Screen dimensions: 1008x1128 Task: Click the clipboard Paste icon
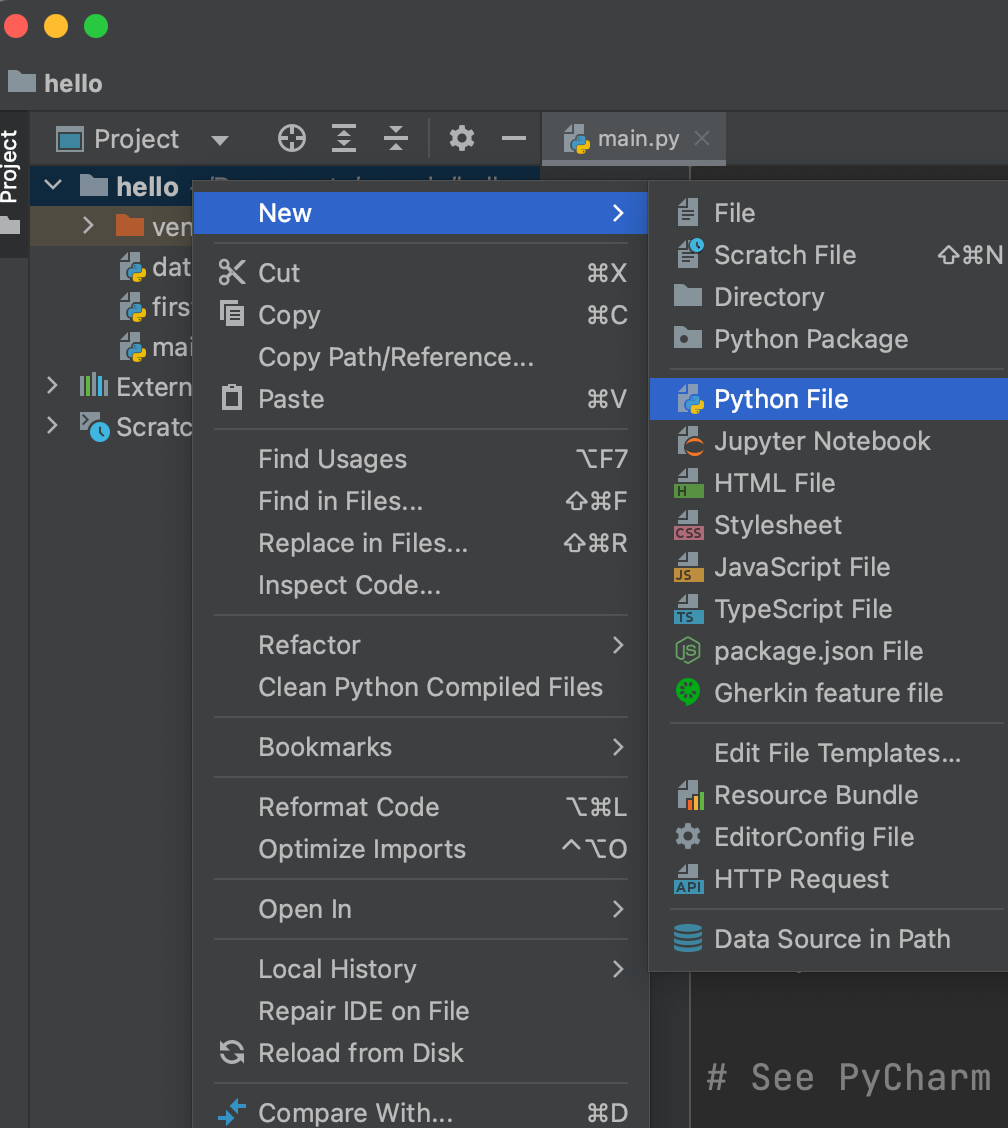pyautogui.click(x=232, y=398)
